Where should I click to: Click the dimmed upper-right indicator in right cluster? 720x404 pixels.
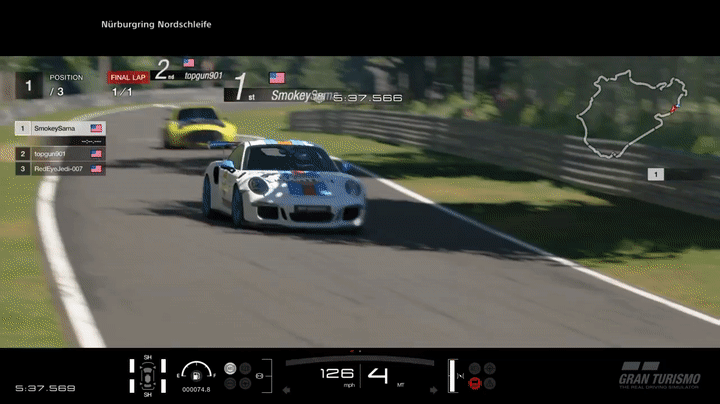tap(490, 368)
